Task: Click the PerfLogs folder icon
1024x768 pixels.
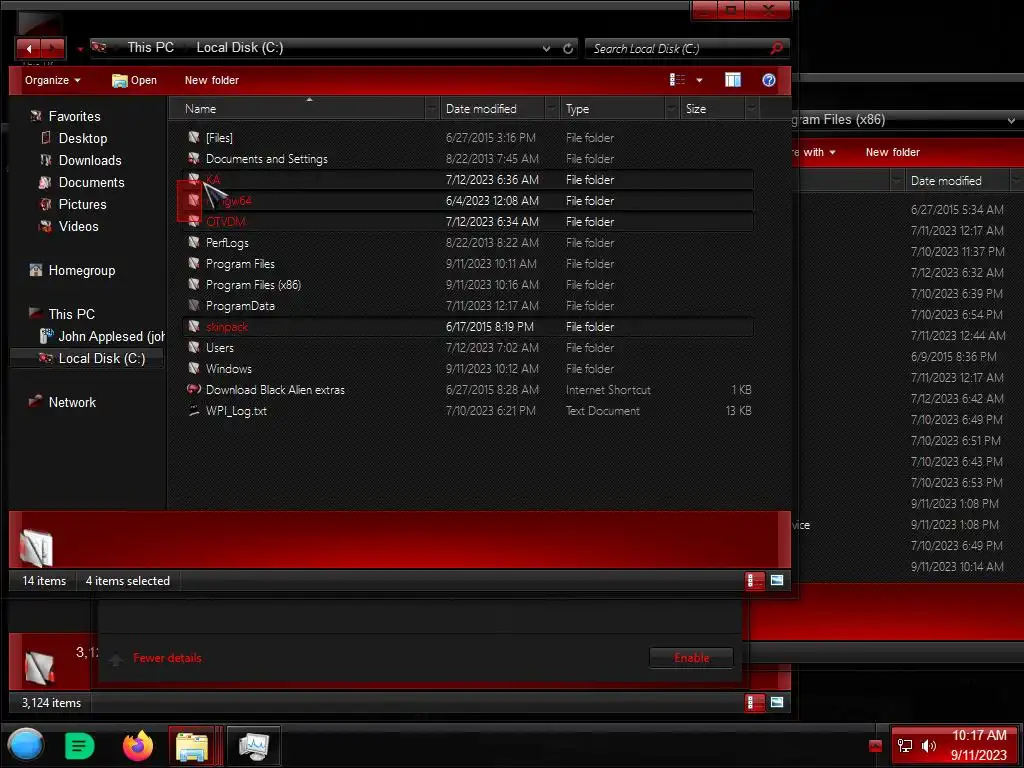Action: pyautogui.click(x=194, y=242)
